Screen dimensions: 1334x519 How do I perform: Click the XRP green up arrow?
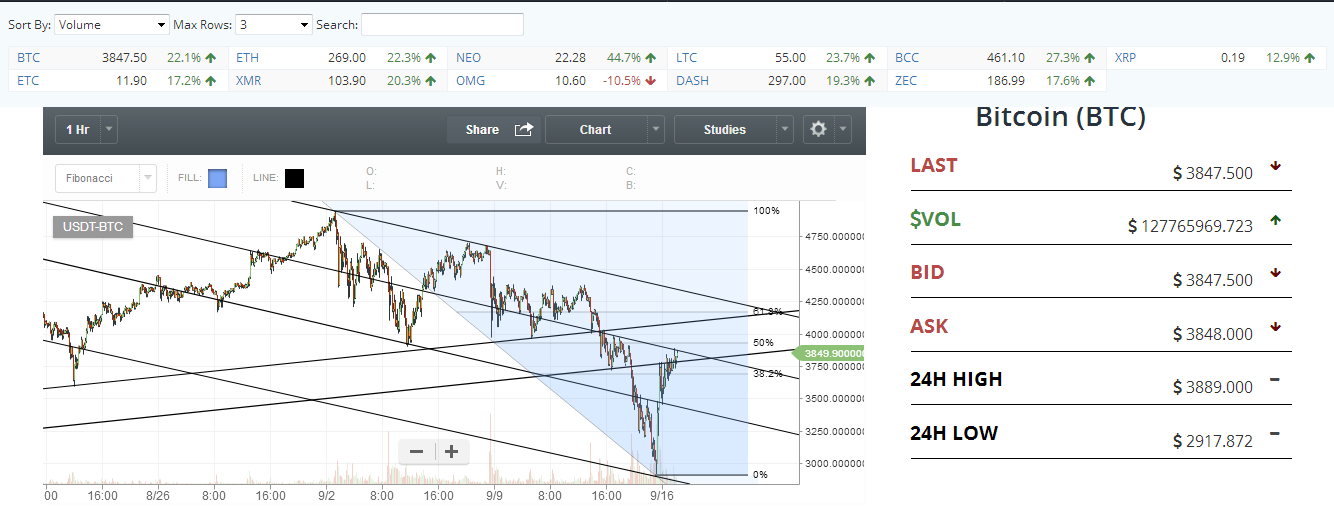point(1309,58)
